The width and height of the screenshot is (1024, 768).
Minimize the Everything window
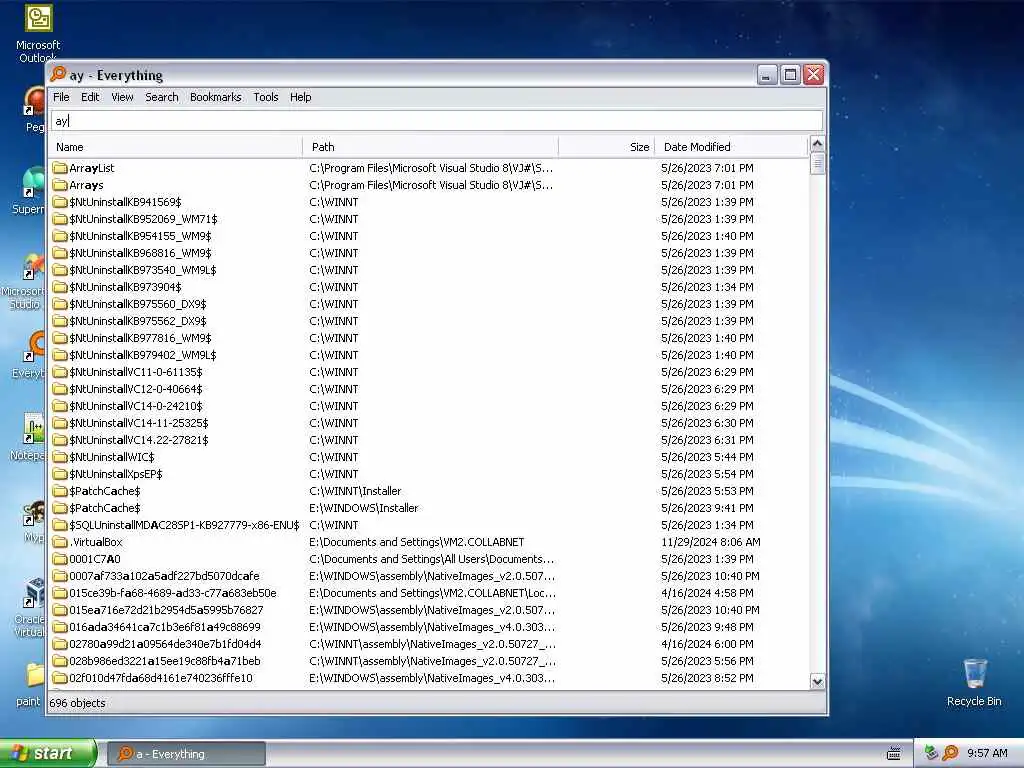(x=767, y=75)
